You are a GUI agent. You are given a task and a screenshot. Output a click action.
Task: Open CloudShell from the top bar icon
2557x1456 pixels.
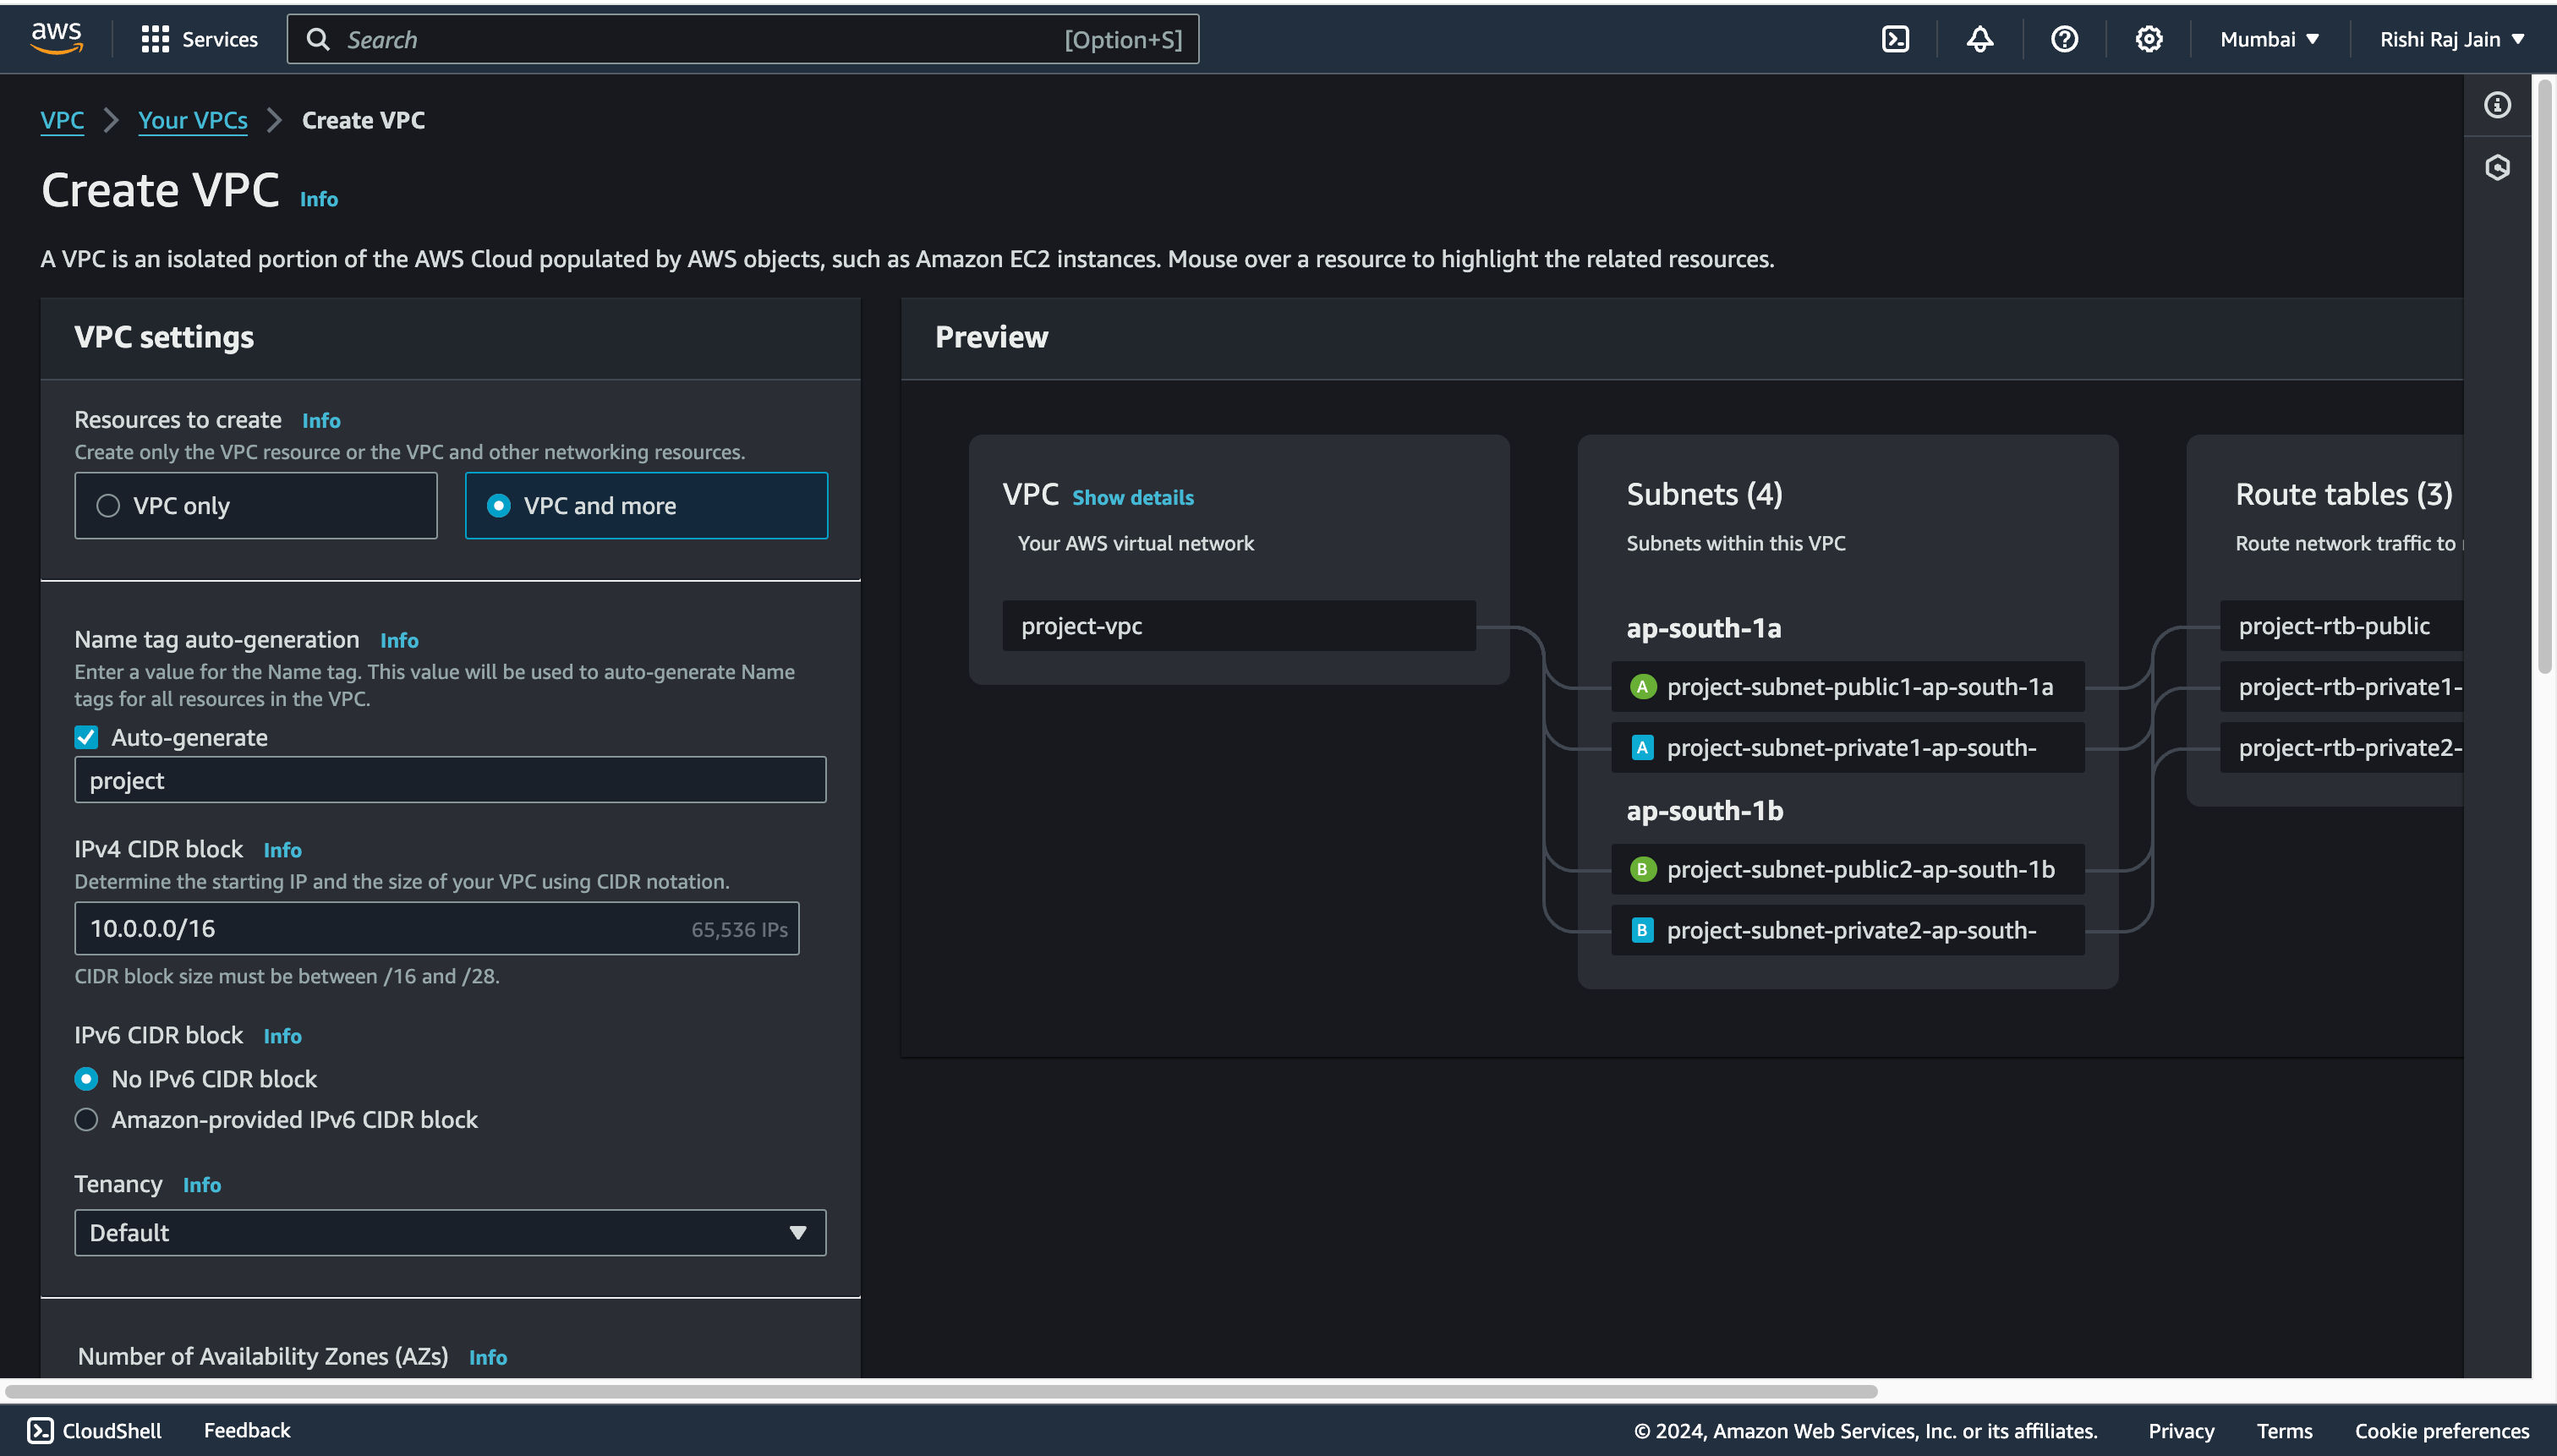click(x=1895, y=39)
